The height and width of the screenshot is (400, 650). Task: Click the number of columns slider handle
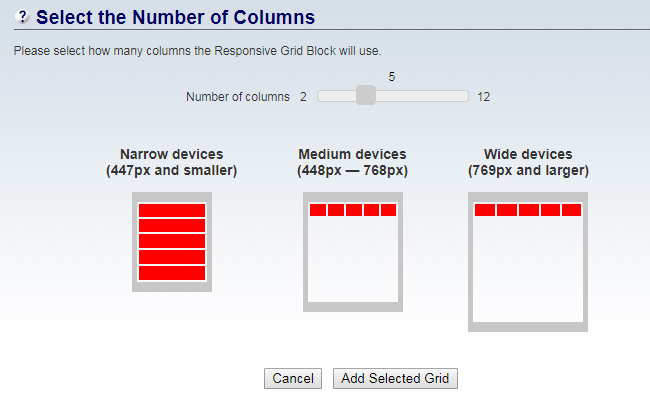tap(366, 95)
